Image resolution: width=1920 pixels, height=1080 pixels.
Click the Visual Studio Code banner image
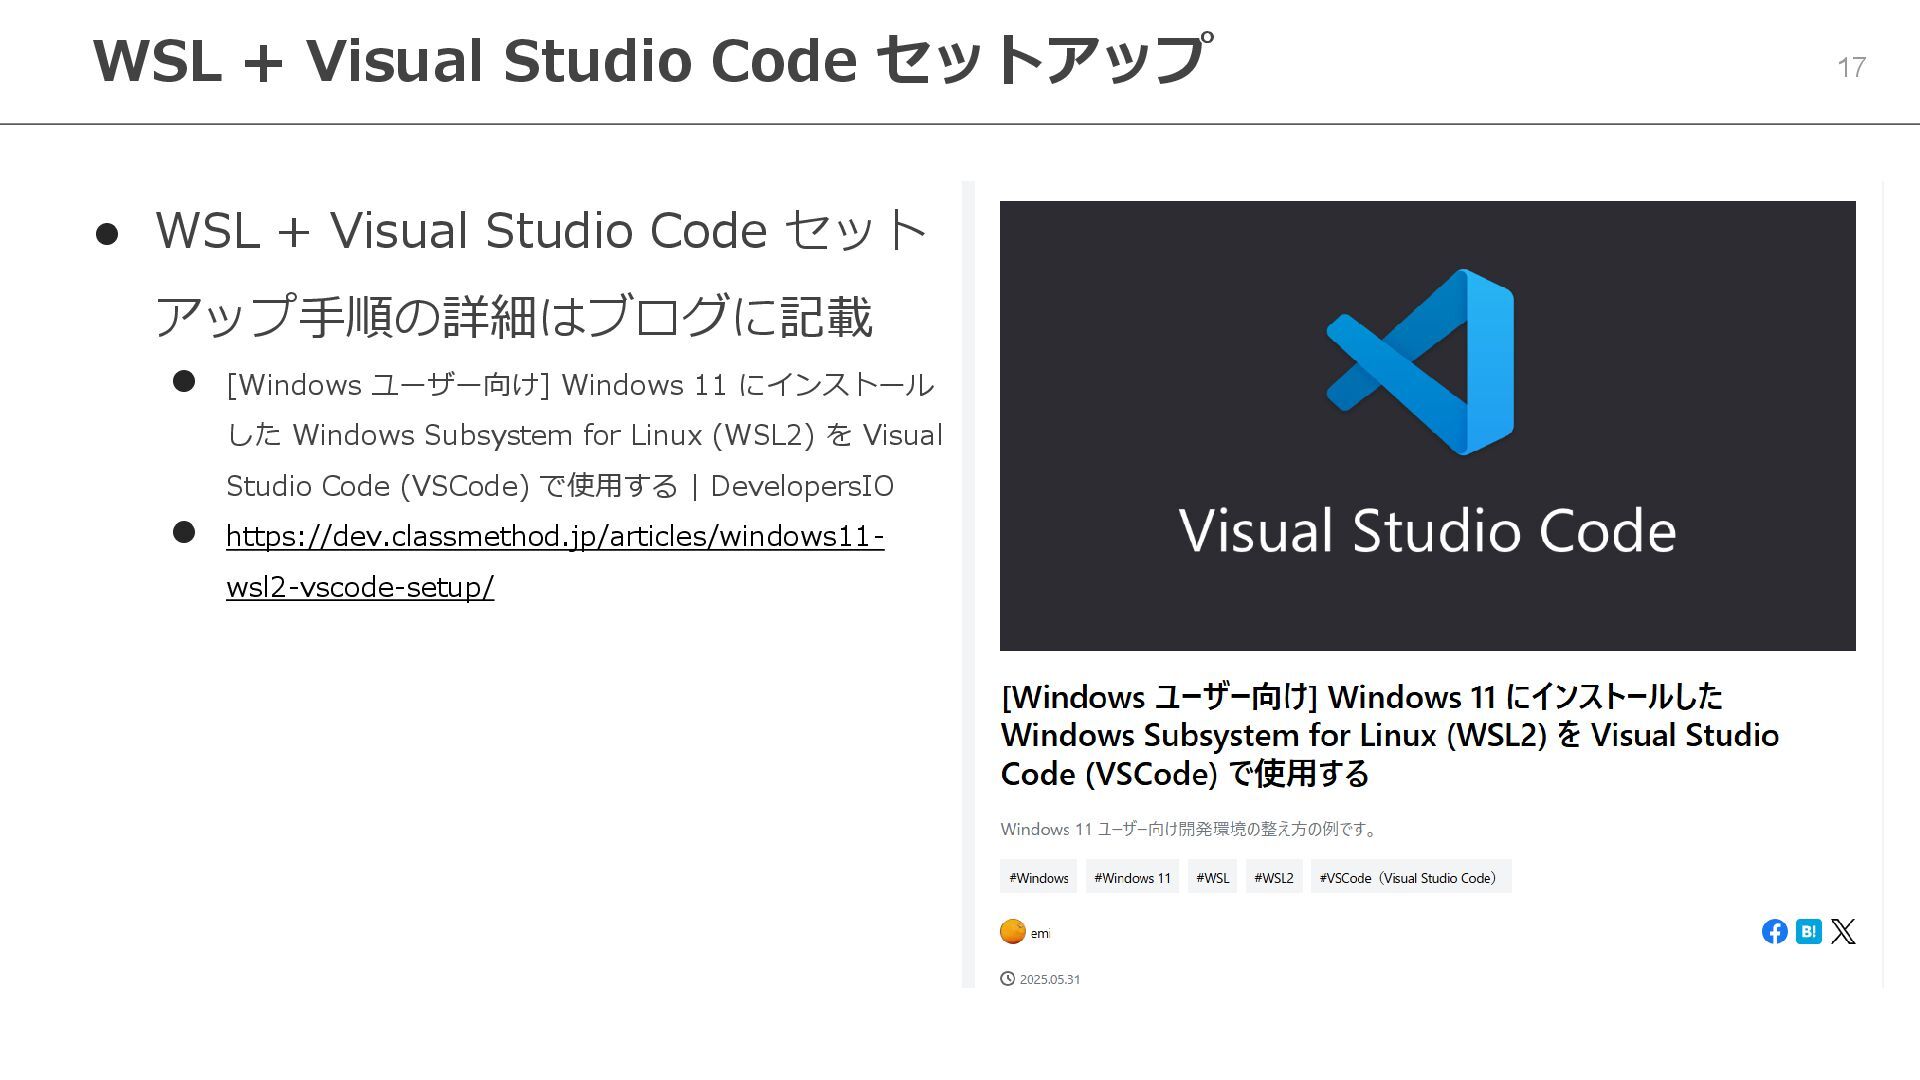pos(1428,426)
